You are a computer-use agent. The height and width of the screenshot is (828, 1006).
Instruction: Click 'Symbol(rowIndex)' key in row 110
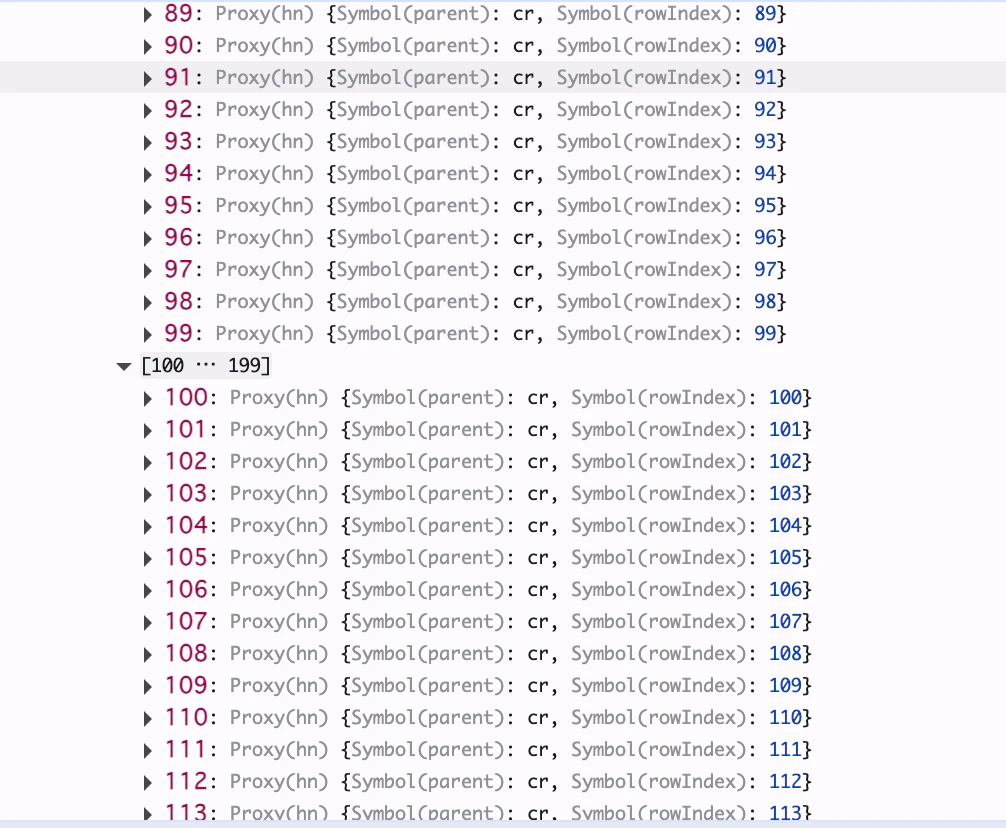[660, 718]
